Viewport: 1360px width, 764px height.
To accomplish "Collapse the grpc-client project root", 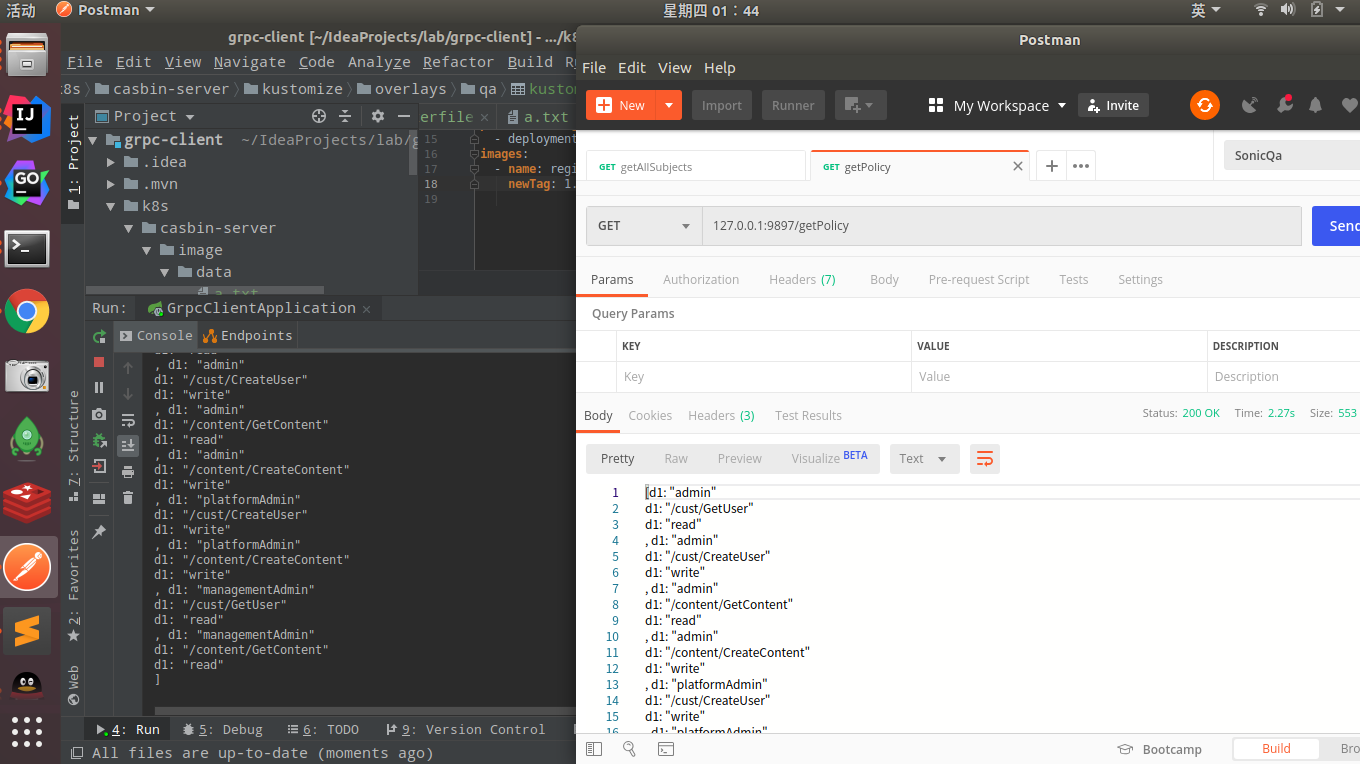I will point(93,140).
